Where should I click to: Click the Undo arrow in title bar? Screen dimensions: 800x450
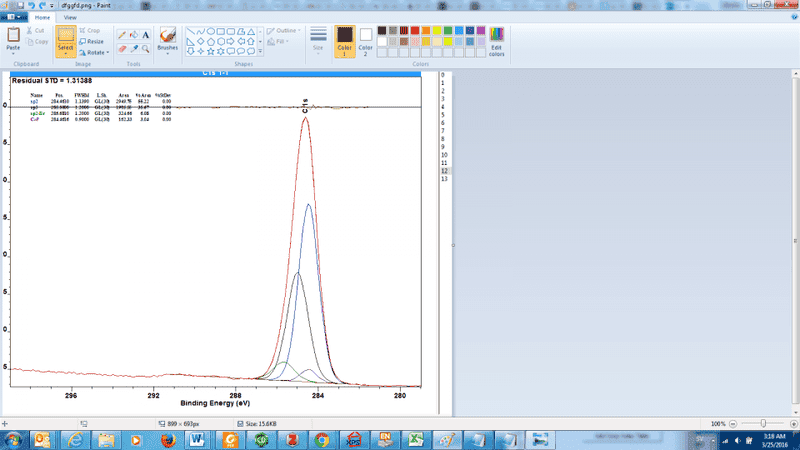[32, 5]
